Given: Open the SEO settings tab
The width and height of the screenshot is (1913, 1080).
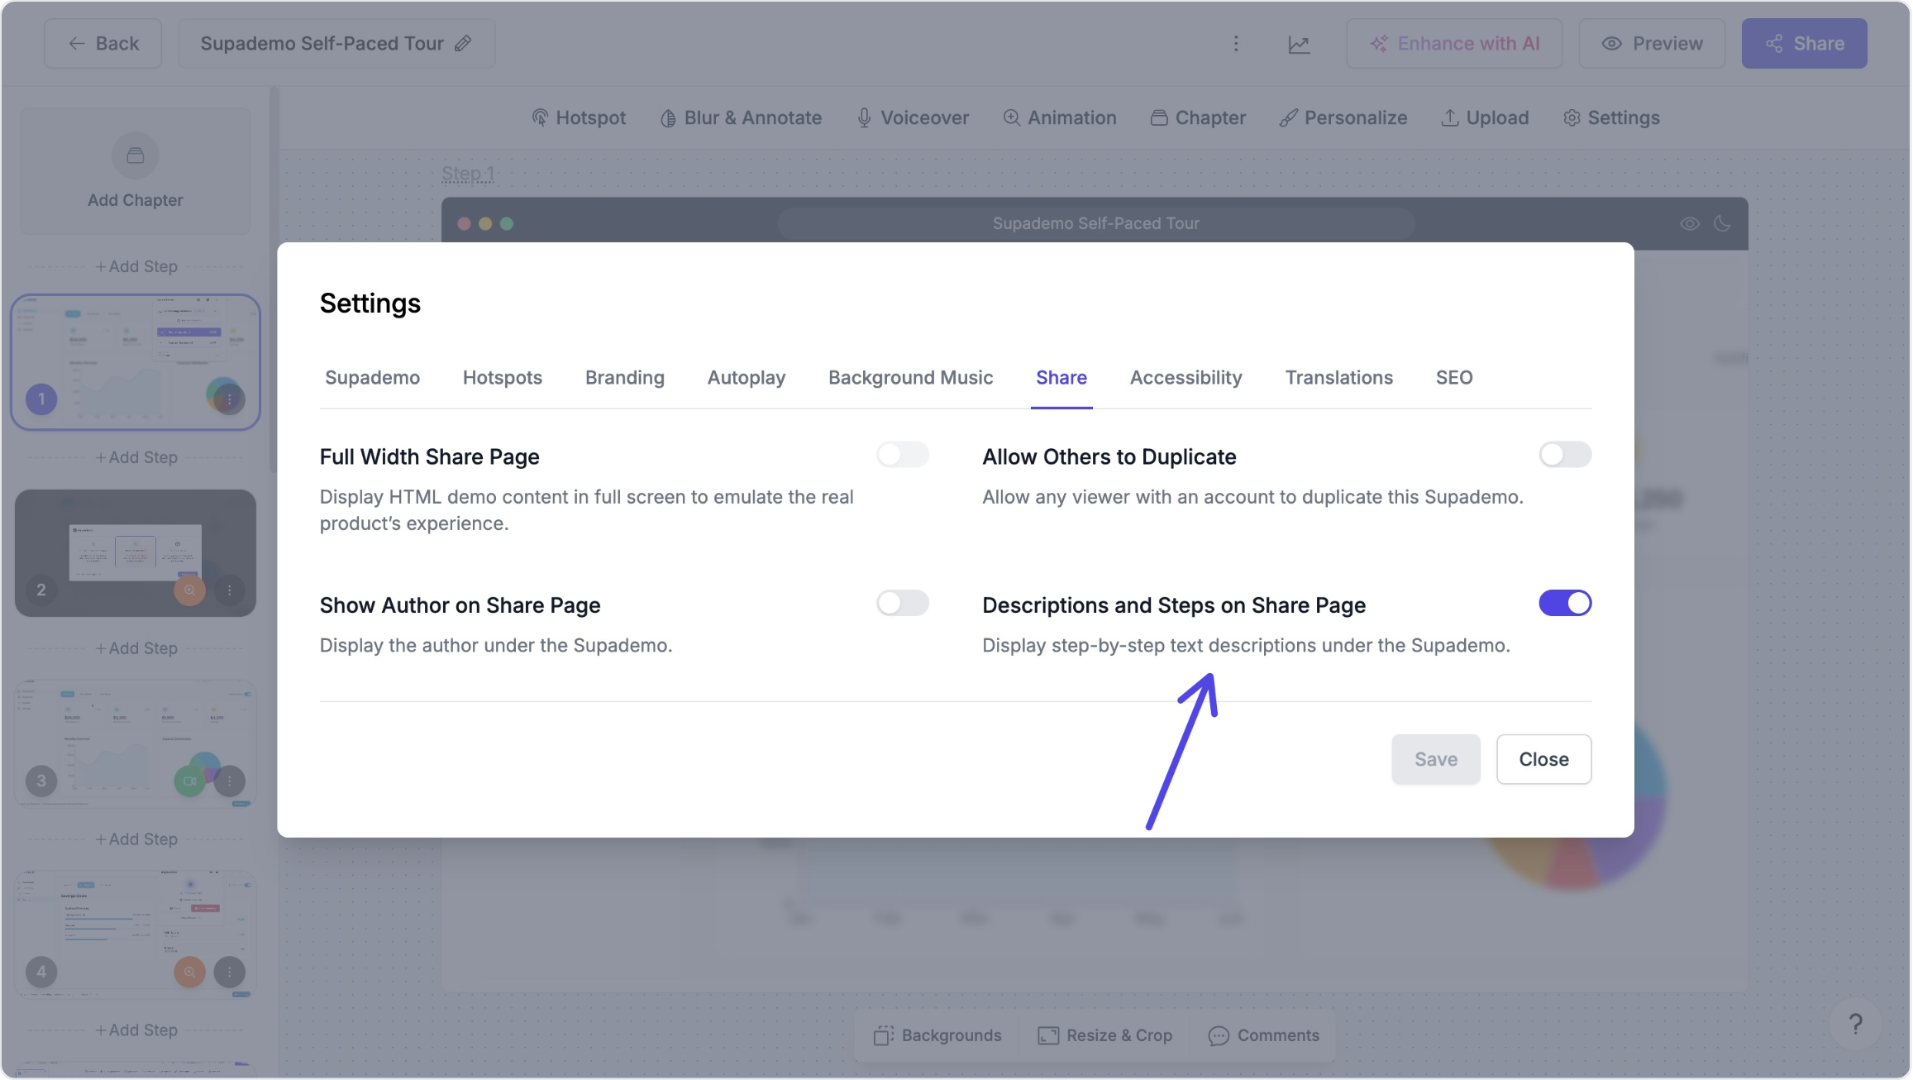Looking at the screenshot, I should tap(1453, 378).
